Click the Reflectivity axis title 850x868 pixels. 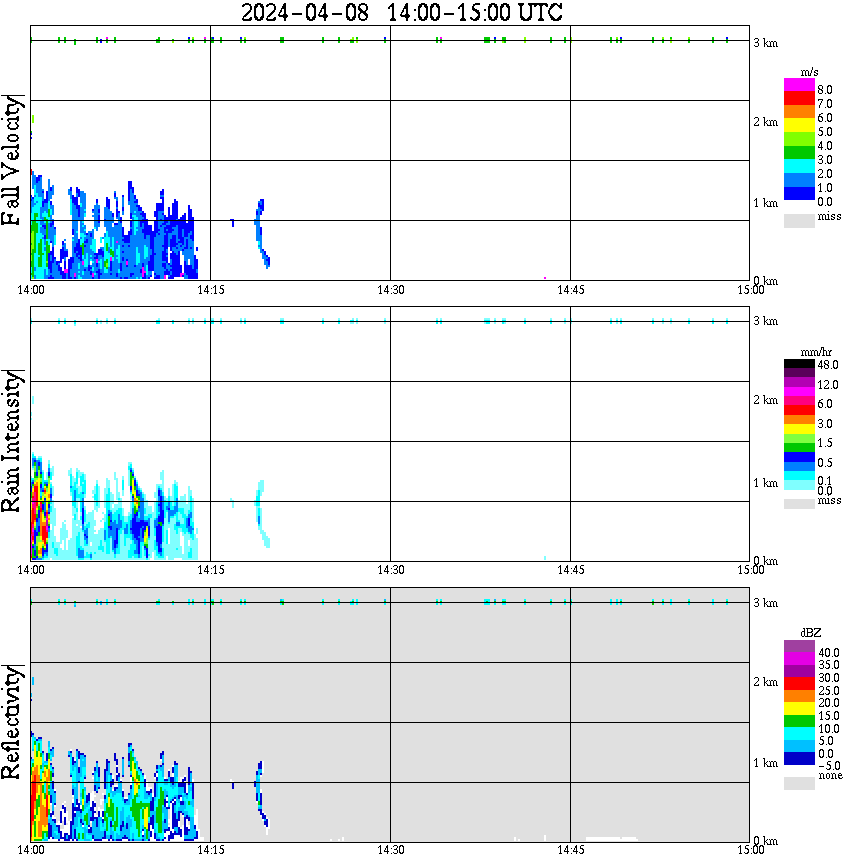[x=12, y=722]
